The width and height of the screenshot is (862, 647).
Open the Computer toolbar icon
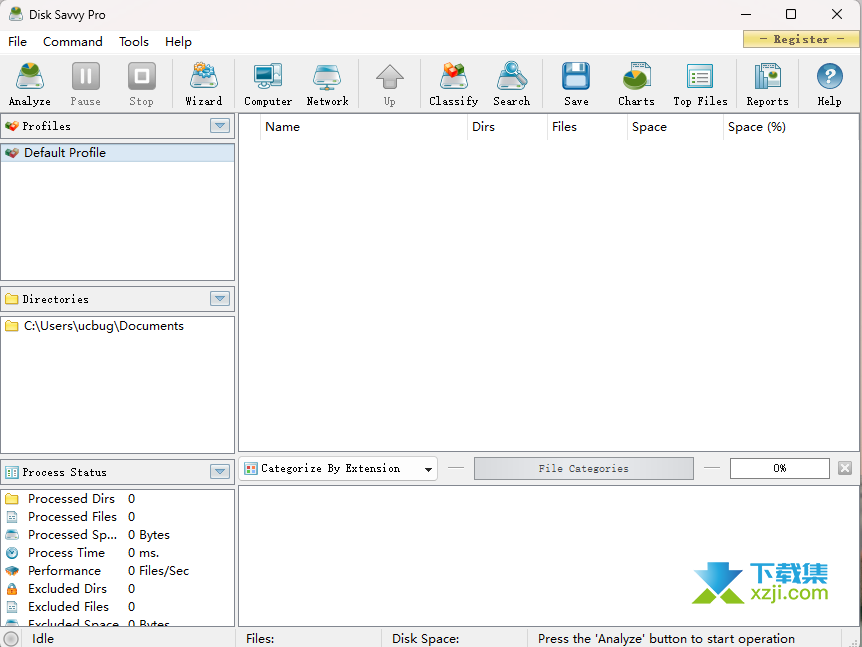pyautogui.click(x=268, y=84)
